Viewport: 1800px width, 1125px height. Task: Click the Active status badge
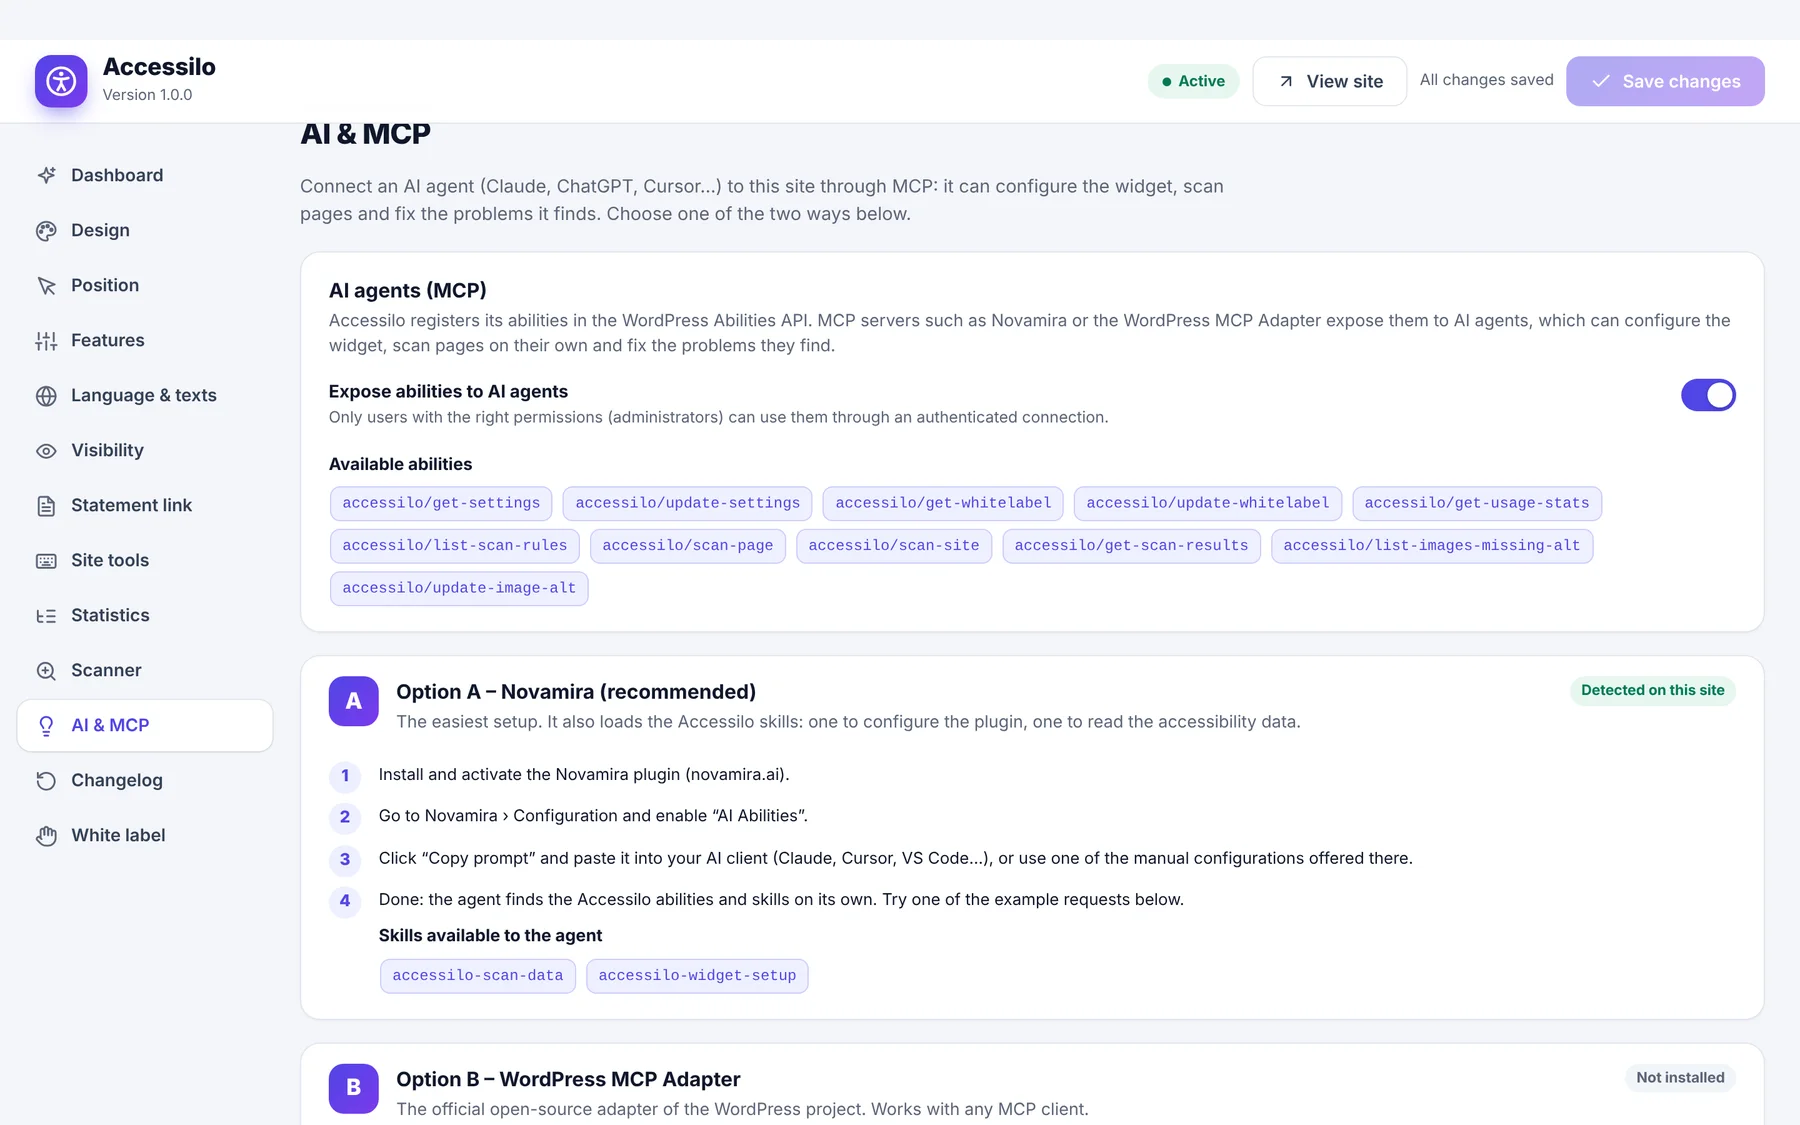(x=1193, y=81)
